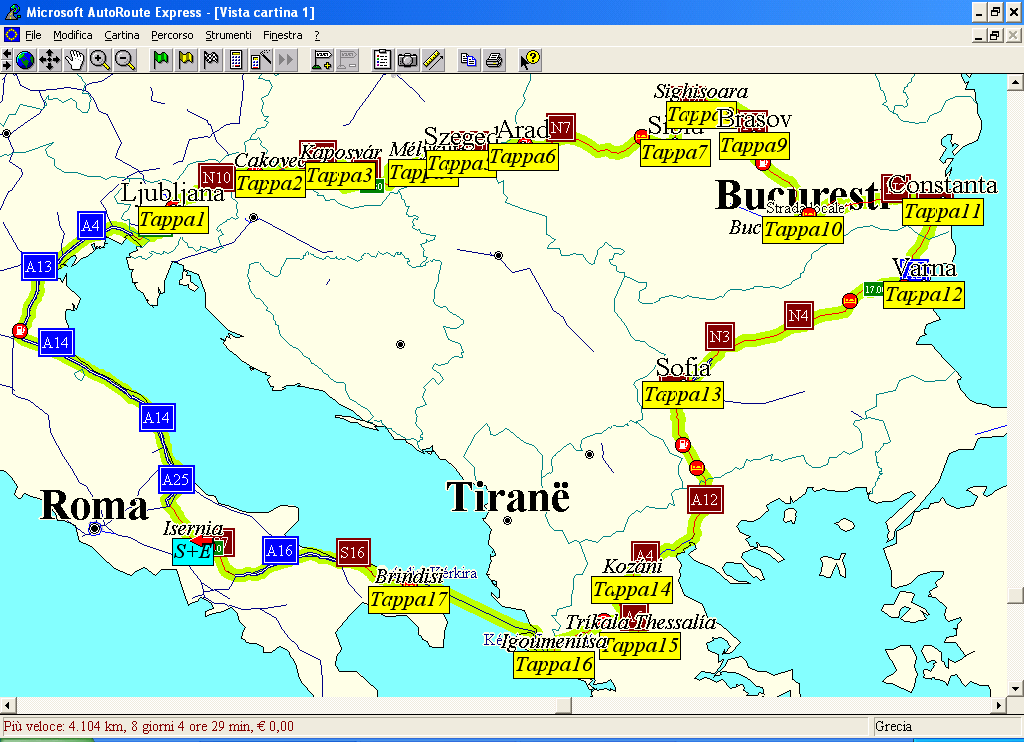This screenshot has width=1024, height=742.
Task: Click the route summary in status bar
Action: coord(149,726)
